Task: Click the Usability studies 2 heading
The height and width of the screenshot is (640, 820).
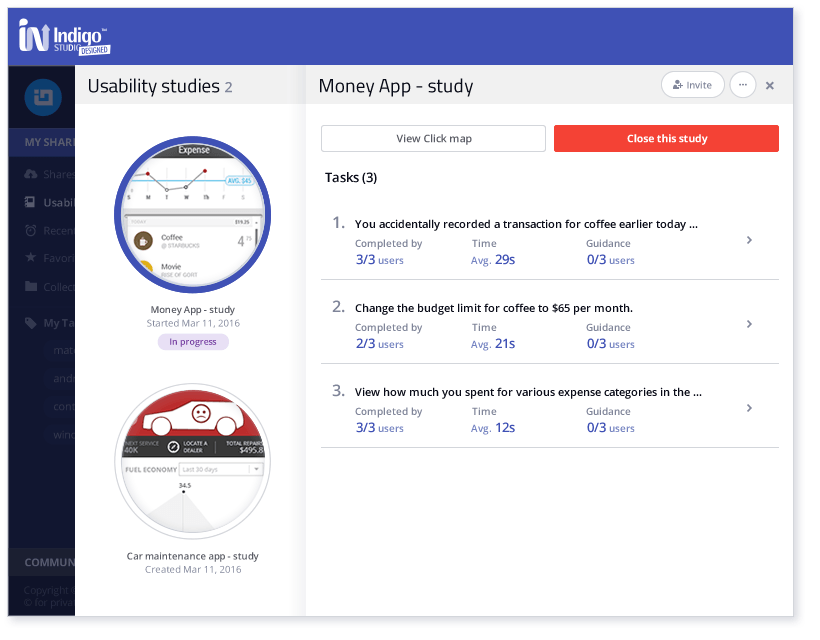Action: (160, 86)
